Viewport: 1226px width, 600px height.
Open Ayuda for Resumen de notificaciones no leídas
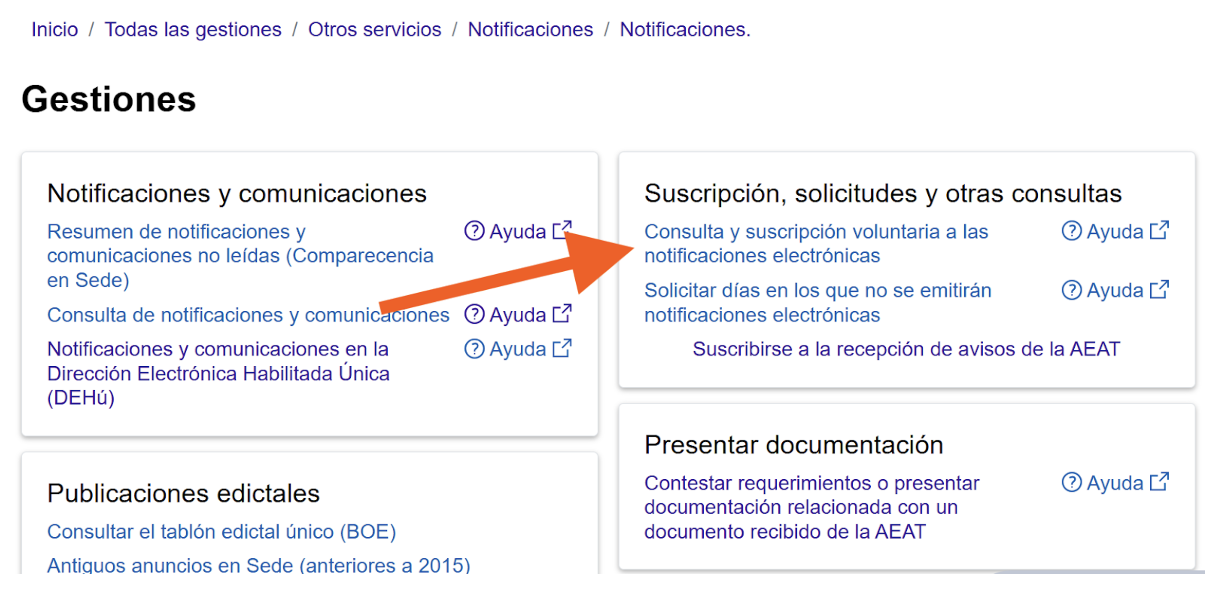click(518, 232)
